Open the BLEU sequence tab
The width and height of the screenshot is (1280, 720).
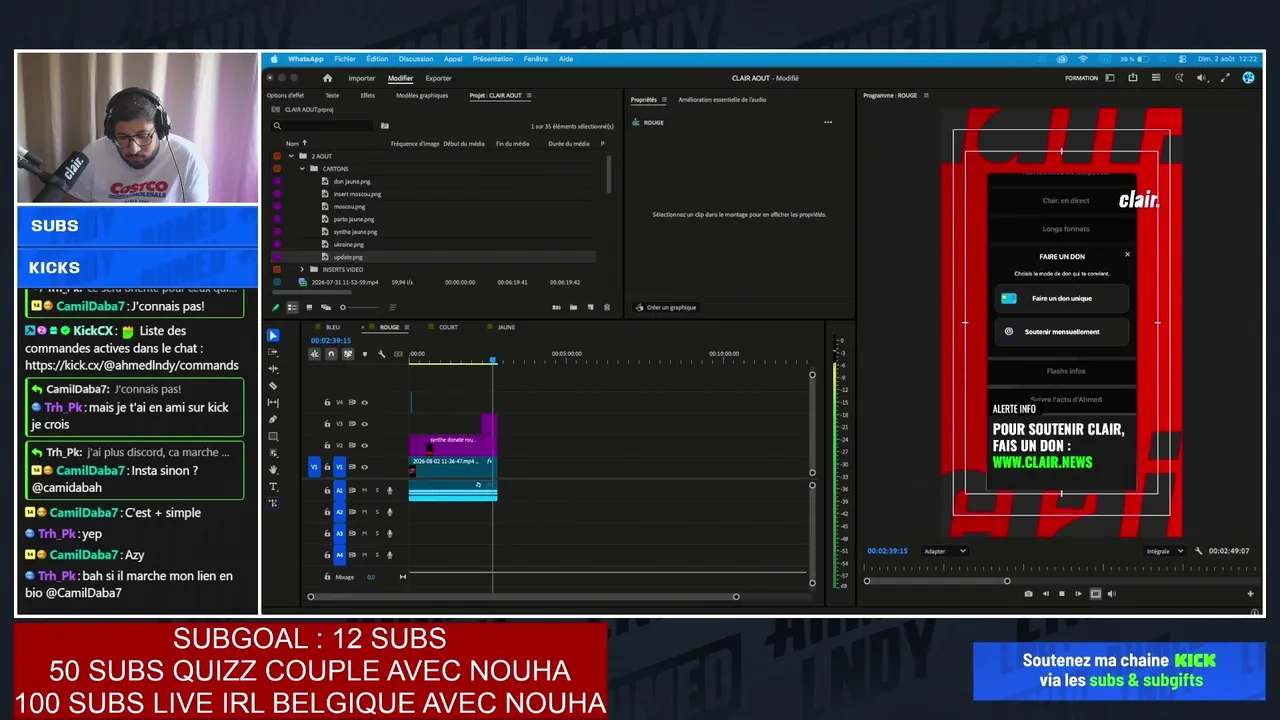333,327
